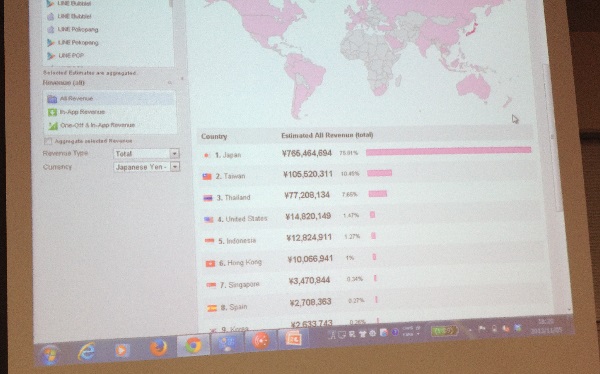Viewport: 600px width, 374px height.
Task: Select LINE POP in the app list
Action: [71, 56]
